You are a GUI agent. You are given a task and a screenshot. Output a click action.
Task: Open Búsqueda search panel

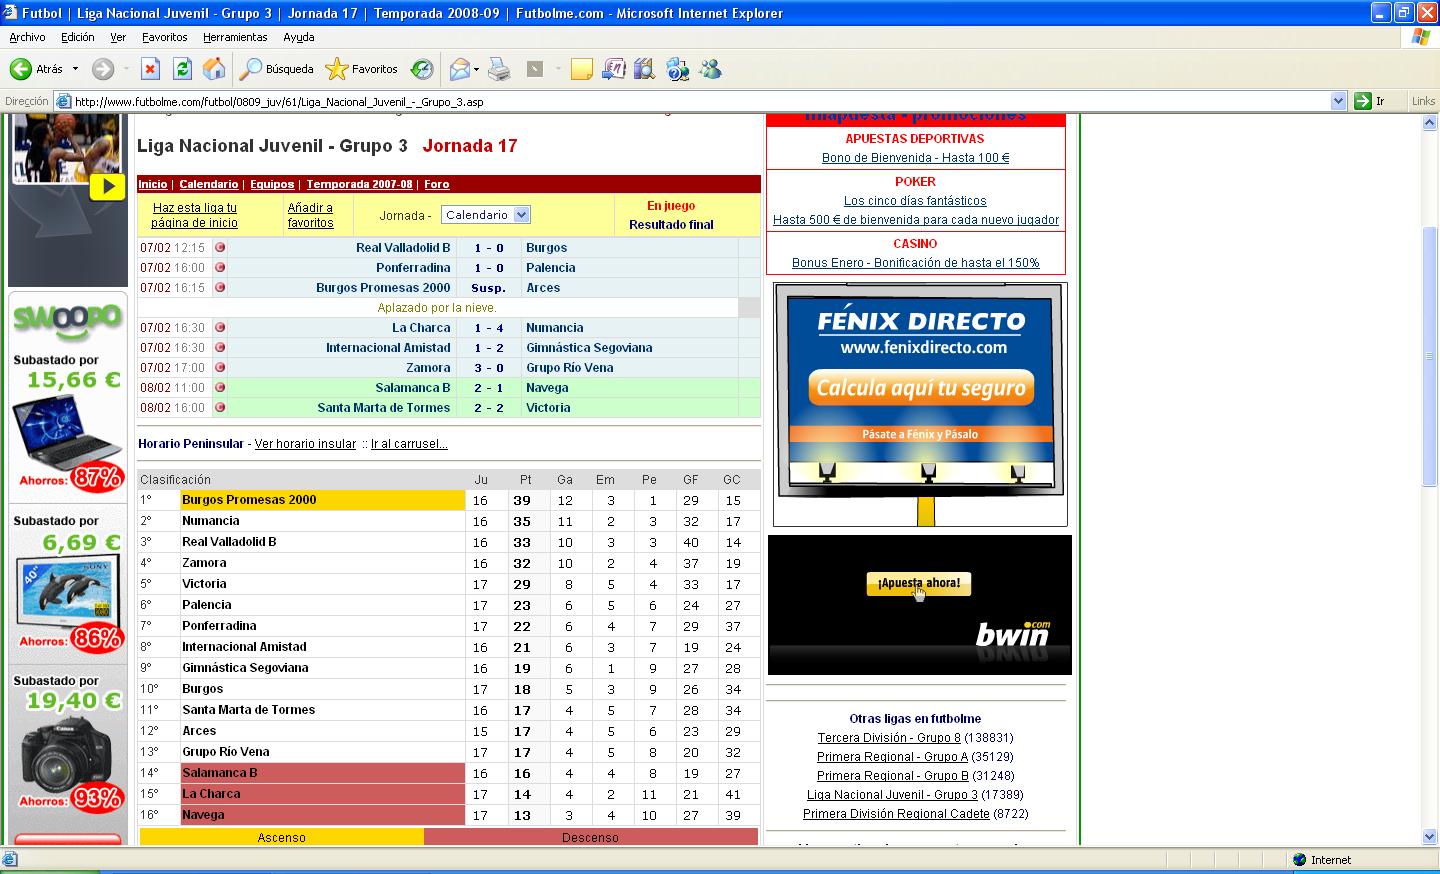click(x=277, y=69)
